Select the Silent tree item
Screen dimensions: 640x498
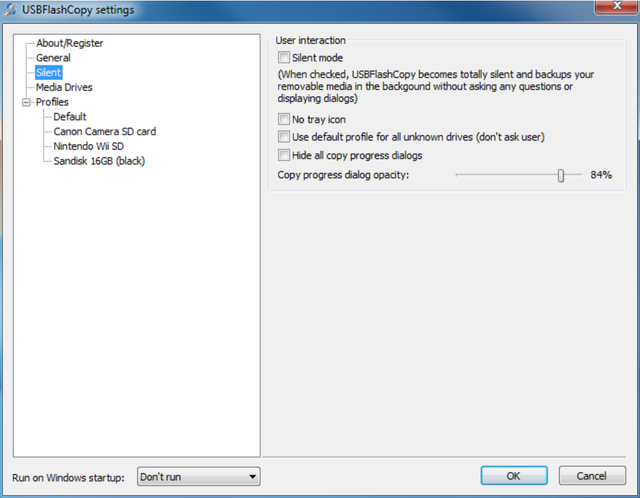(x=49, y=73)
